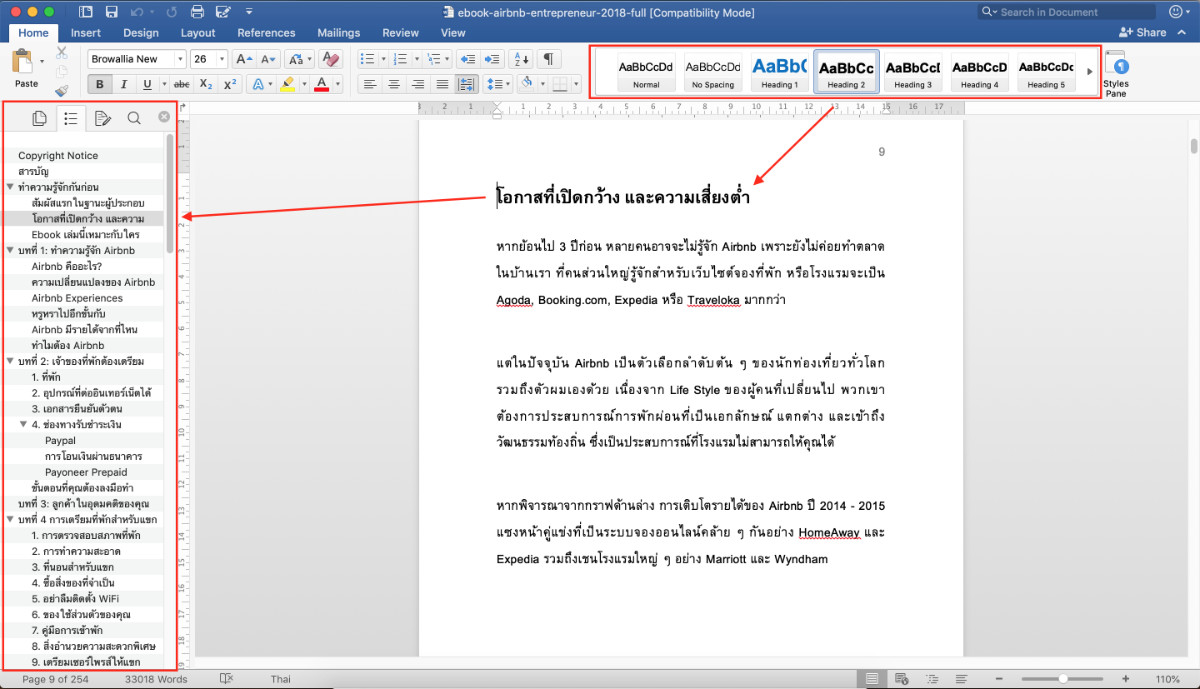
Task: Toggle show paragraph marks
Action: point(549,59)
